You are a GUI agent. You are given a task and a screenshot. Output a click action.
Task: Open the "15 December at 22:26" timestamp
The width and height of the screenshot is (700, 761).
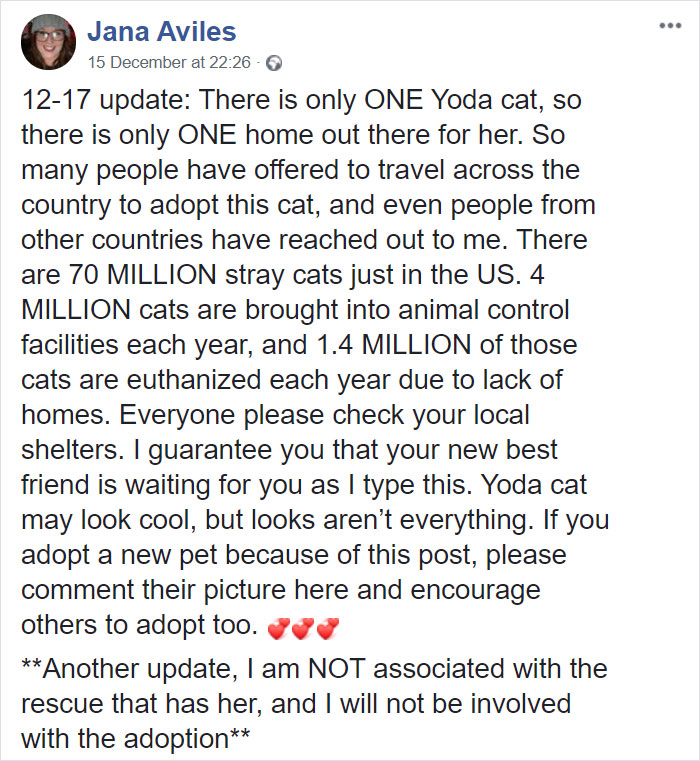[x=169, y=61]
